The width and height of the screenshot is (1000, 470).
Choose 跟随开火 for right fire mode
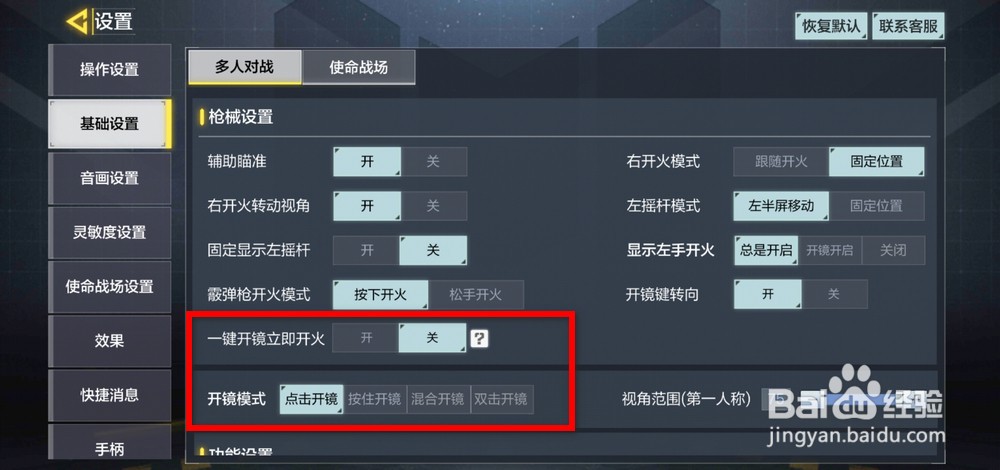tap(781, 162)
